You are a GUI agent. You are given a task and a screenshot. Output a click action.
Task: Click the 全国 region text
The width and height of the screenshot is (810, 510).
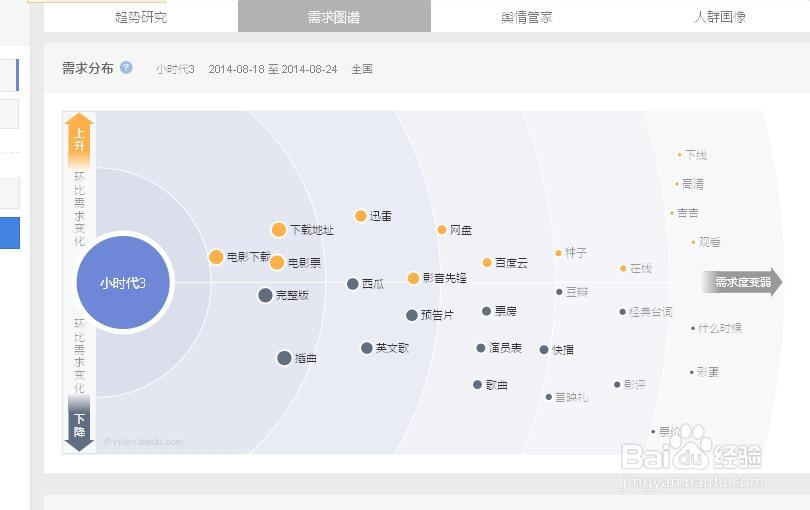[x=362, y=69]
